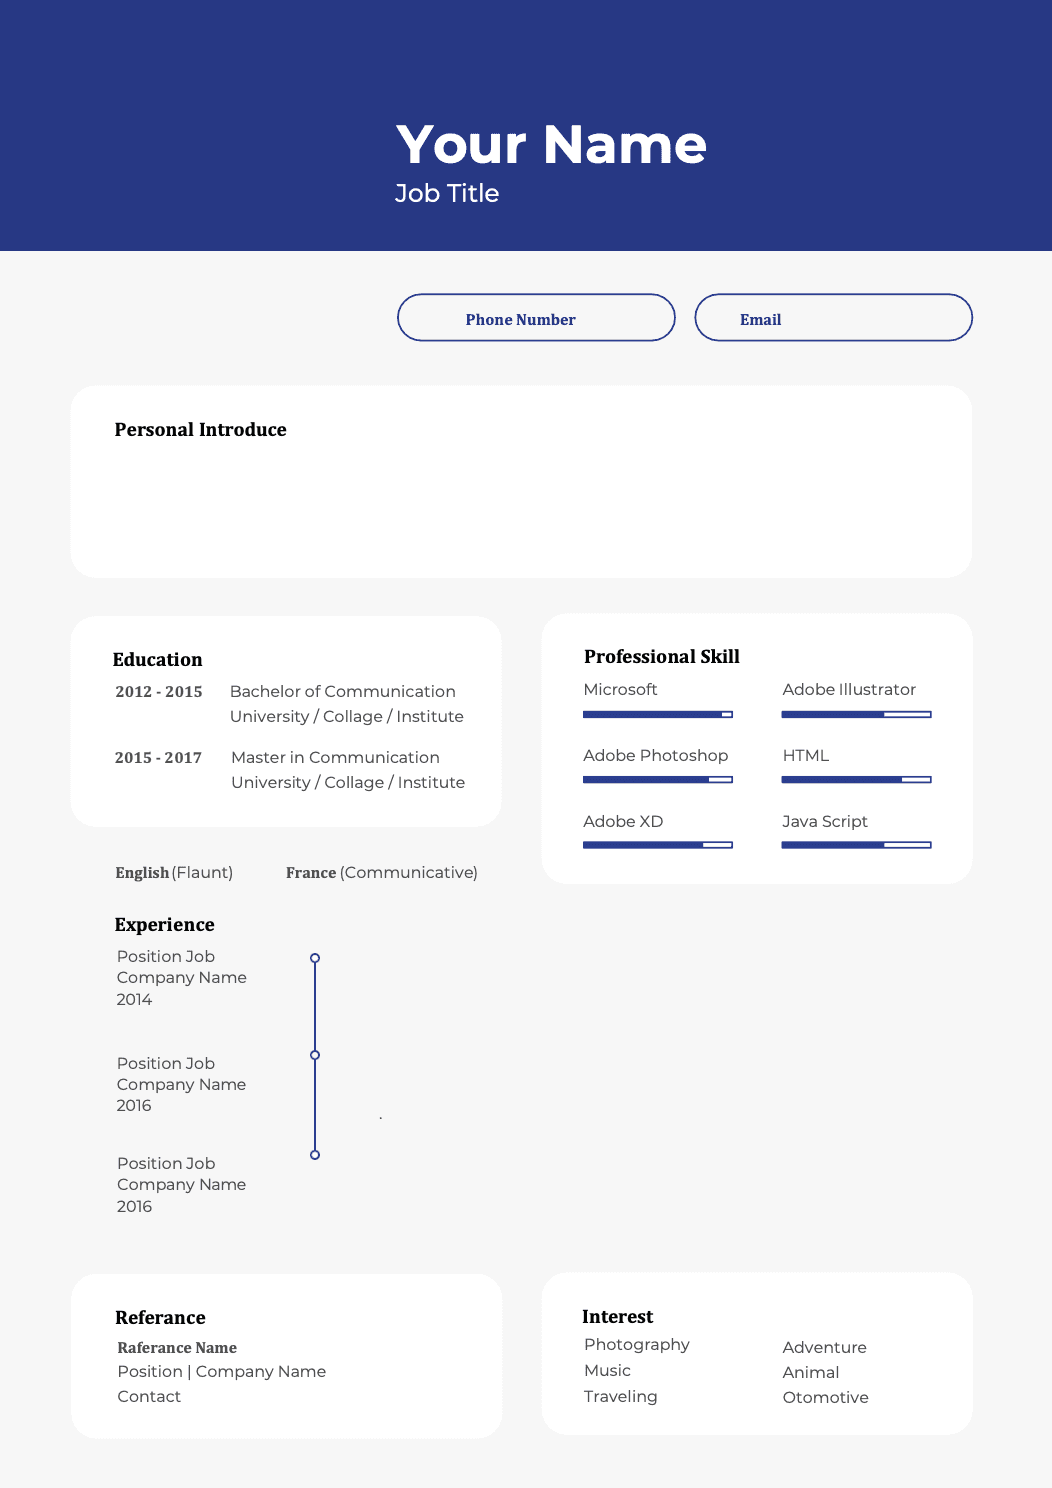Screen dimensions: 1052x1488
Task: Select the Raferance Name text
Action: (177, 1348)
